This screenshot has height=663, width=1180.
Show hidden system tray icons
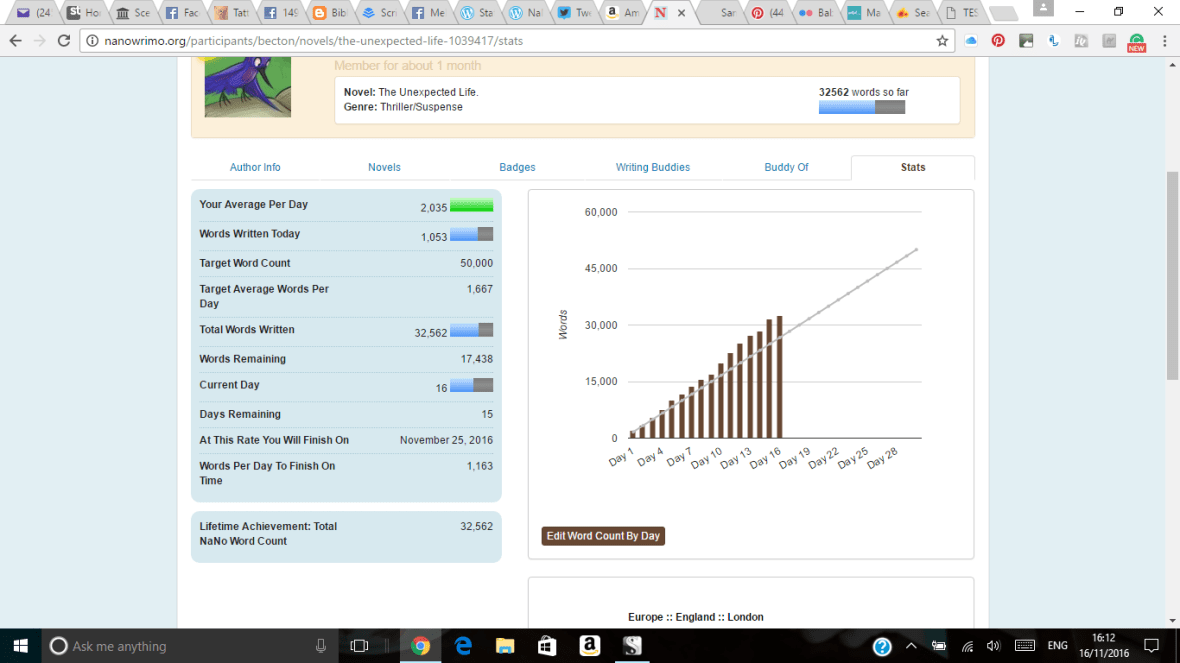coord(911,646)
